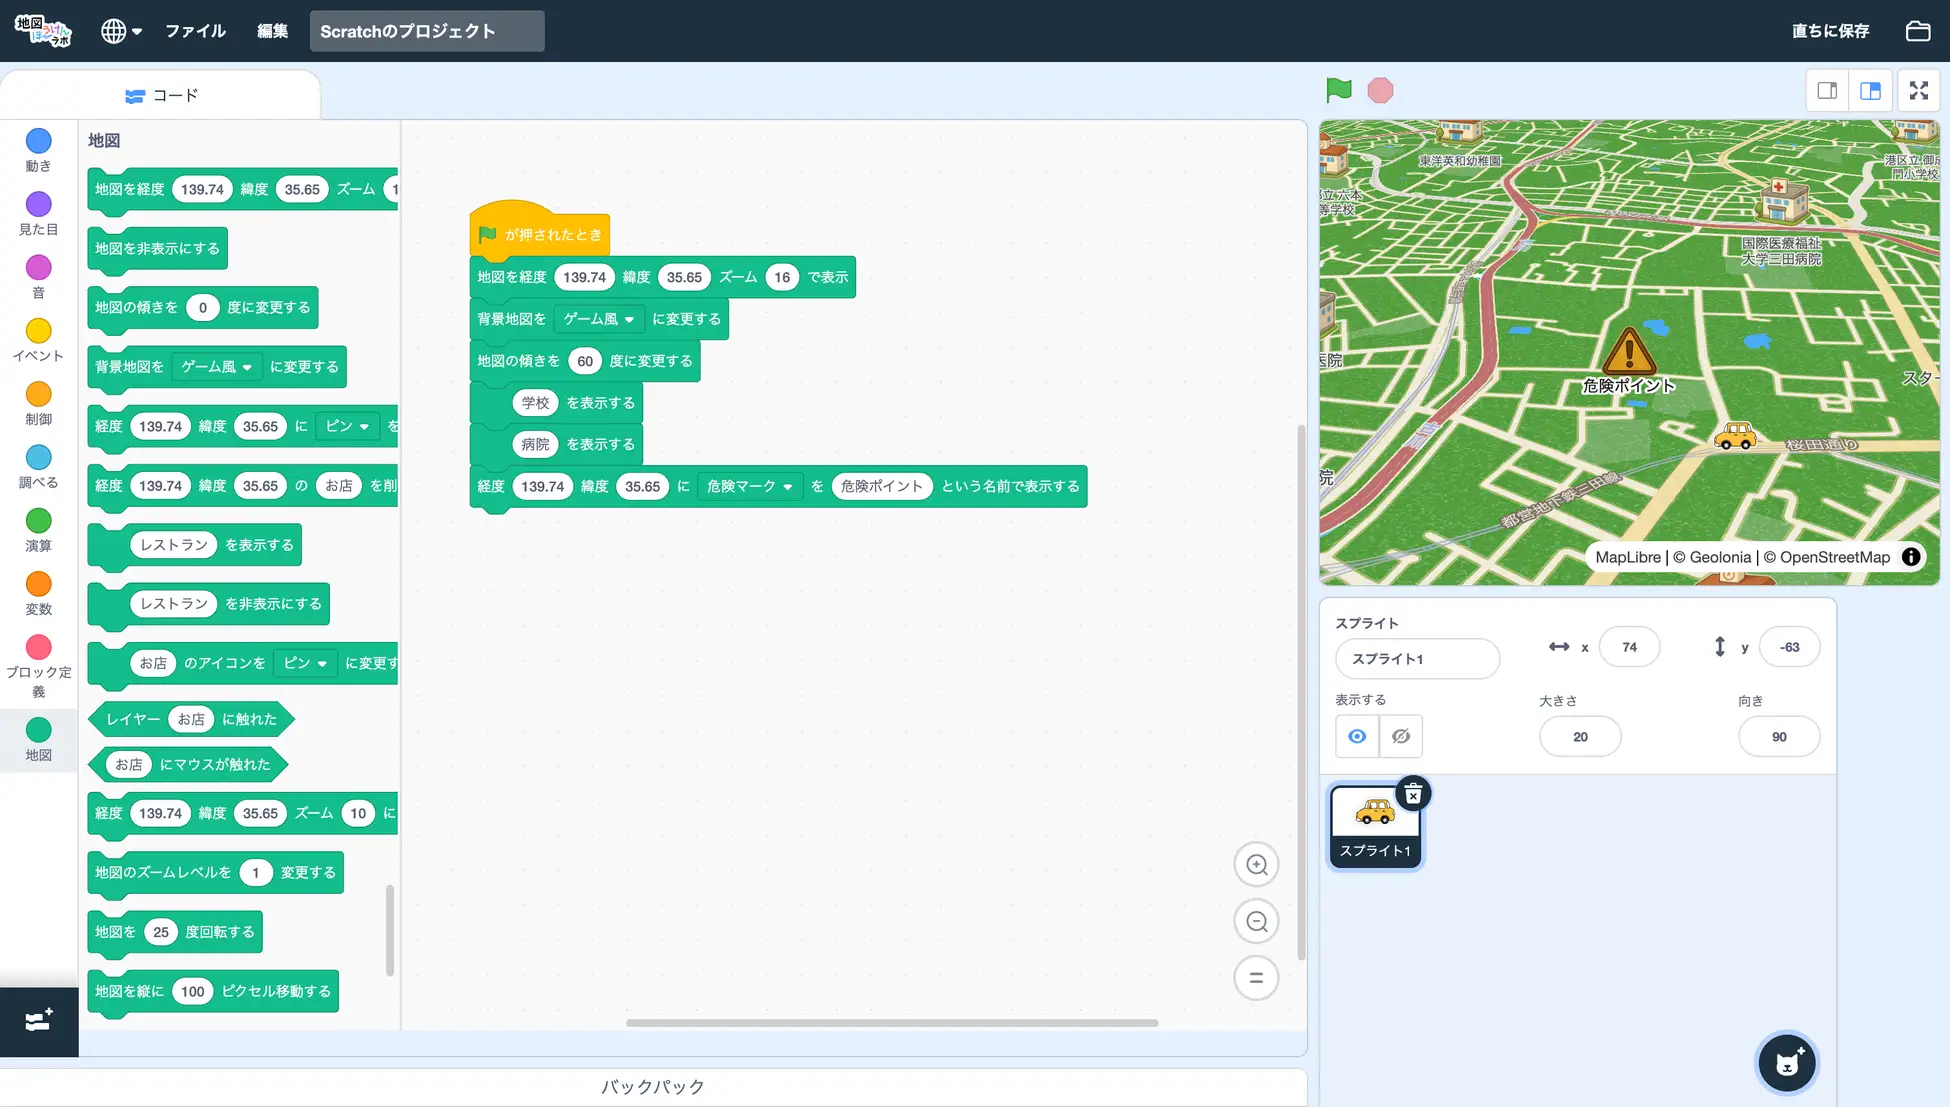This screenshot has width=1950, height=1107.
Task: Open the ファイル menu
Action: [x=195, y=31]
